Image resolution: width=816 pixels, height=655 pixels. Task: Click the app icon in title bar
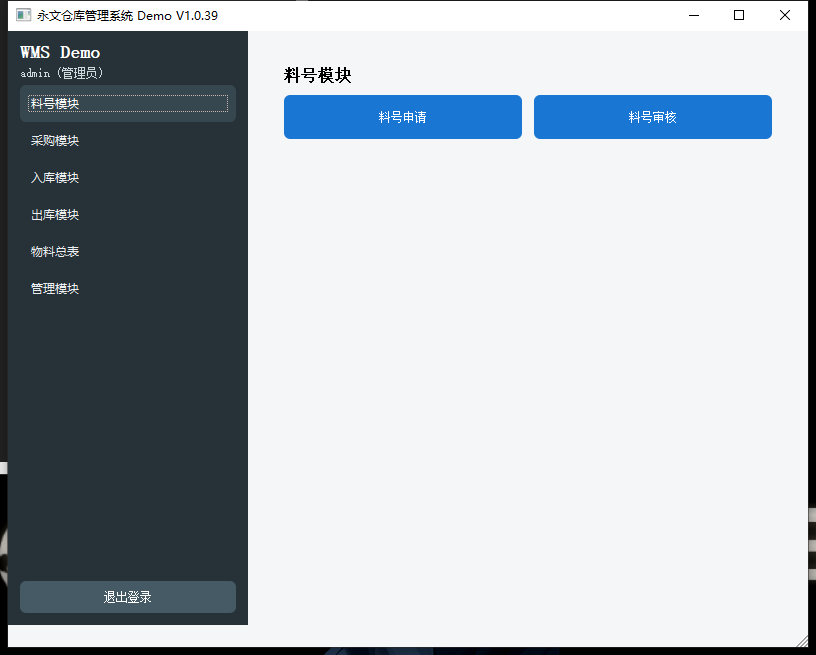23,15
